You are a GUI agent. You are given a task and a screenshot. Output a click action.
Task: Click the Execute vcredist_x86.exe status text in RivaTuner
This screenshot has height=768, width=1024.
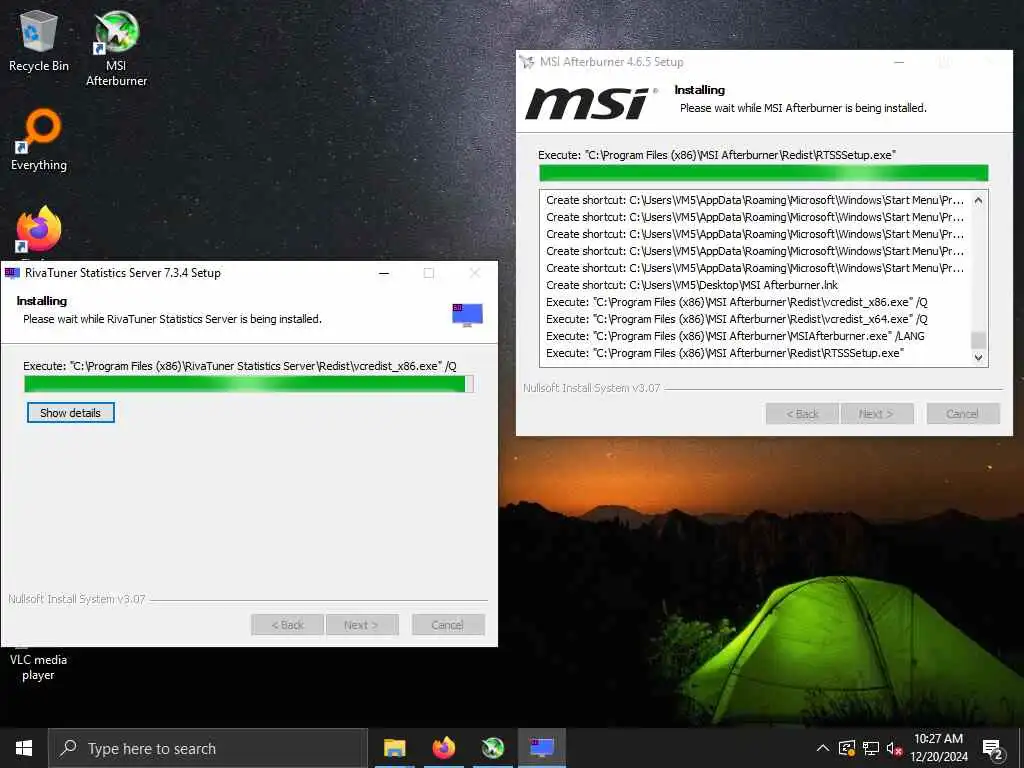click(x=240, y=366)
